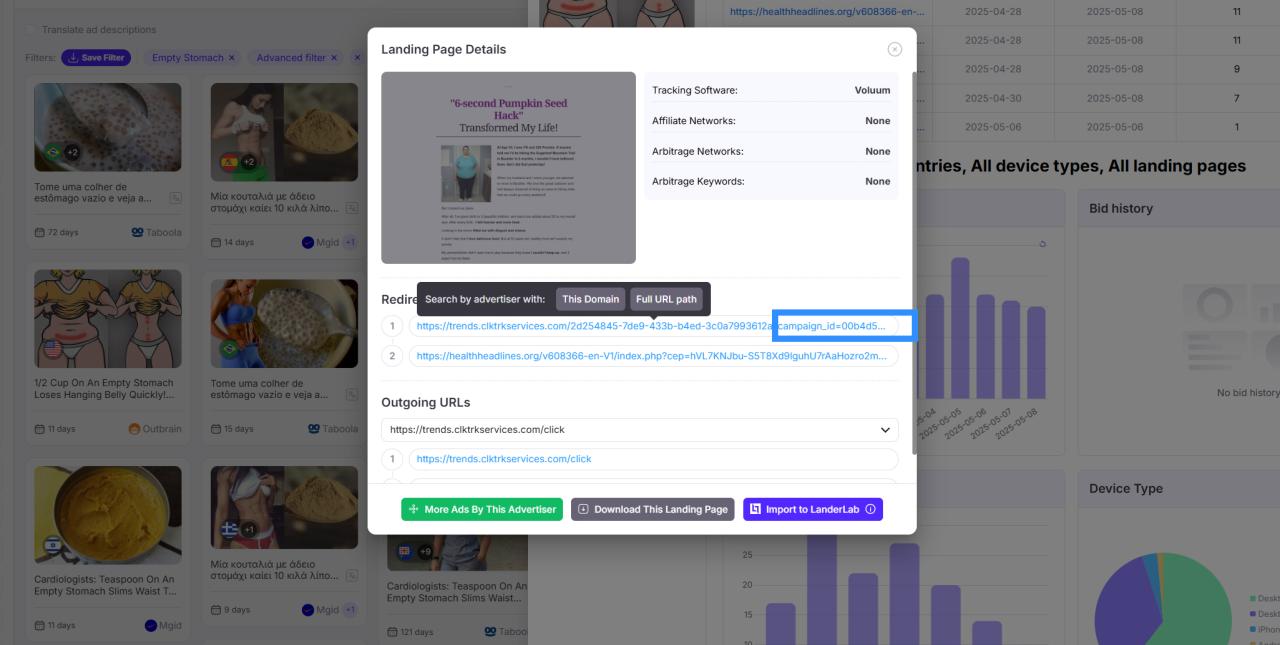Toggle the Translate ad descriptions checkbox

point(31,30)
